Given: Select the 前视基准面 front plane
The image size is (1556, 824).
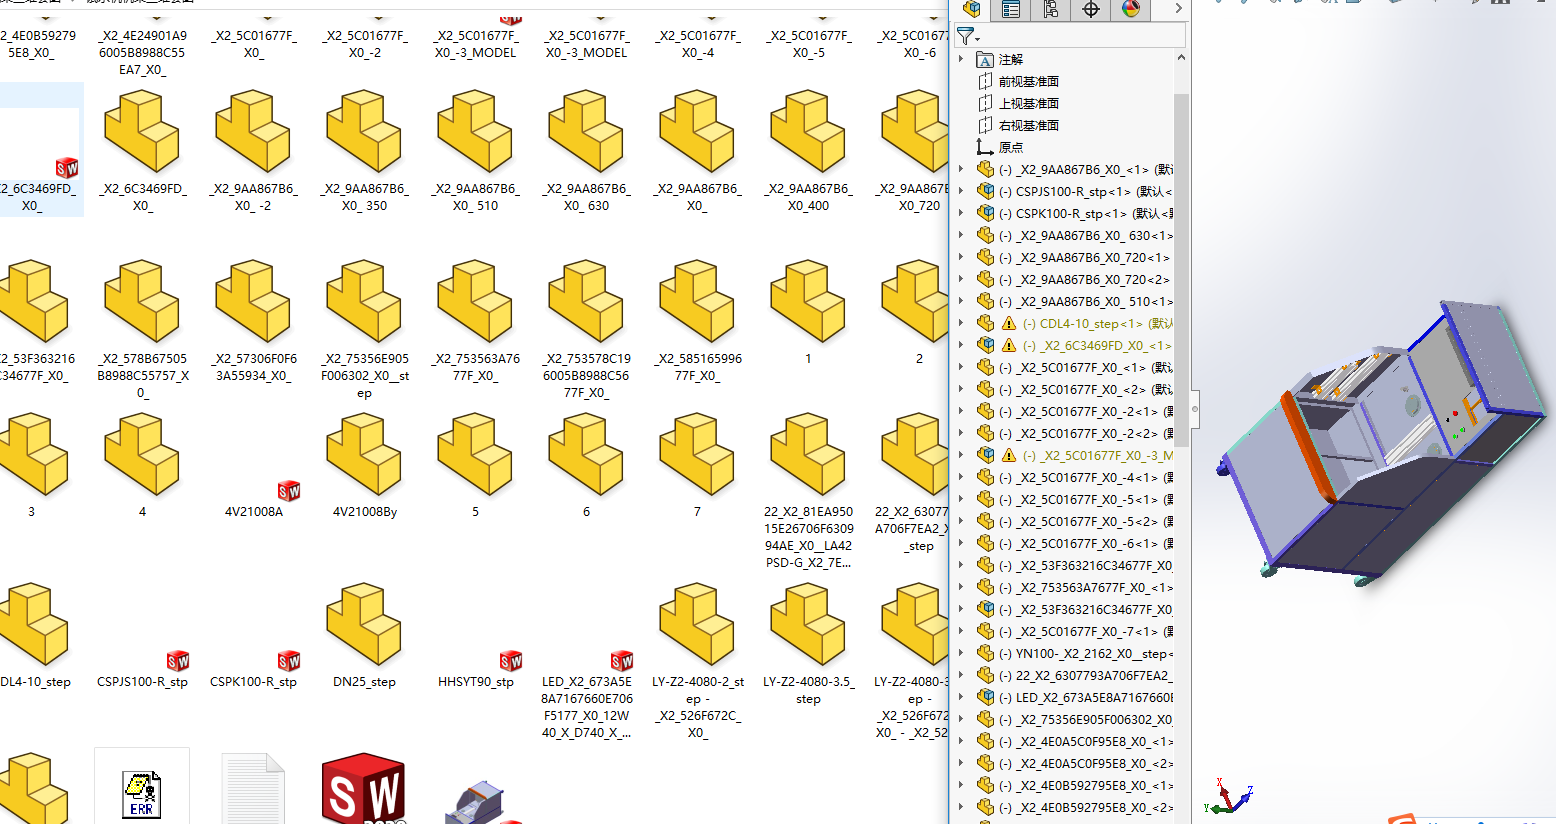Looking at the screenshot, I should [1028, 81].
